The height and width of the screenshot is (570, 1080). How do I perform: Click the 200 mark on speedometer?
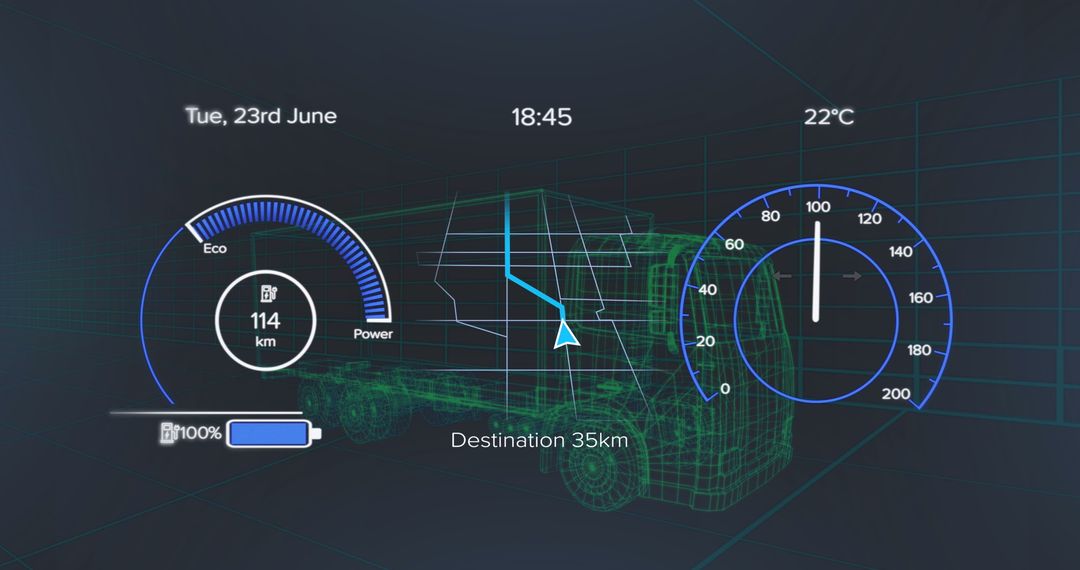coord(895,394)
